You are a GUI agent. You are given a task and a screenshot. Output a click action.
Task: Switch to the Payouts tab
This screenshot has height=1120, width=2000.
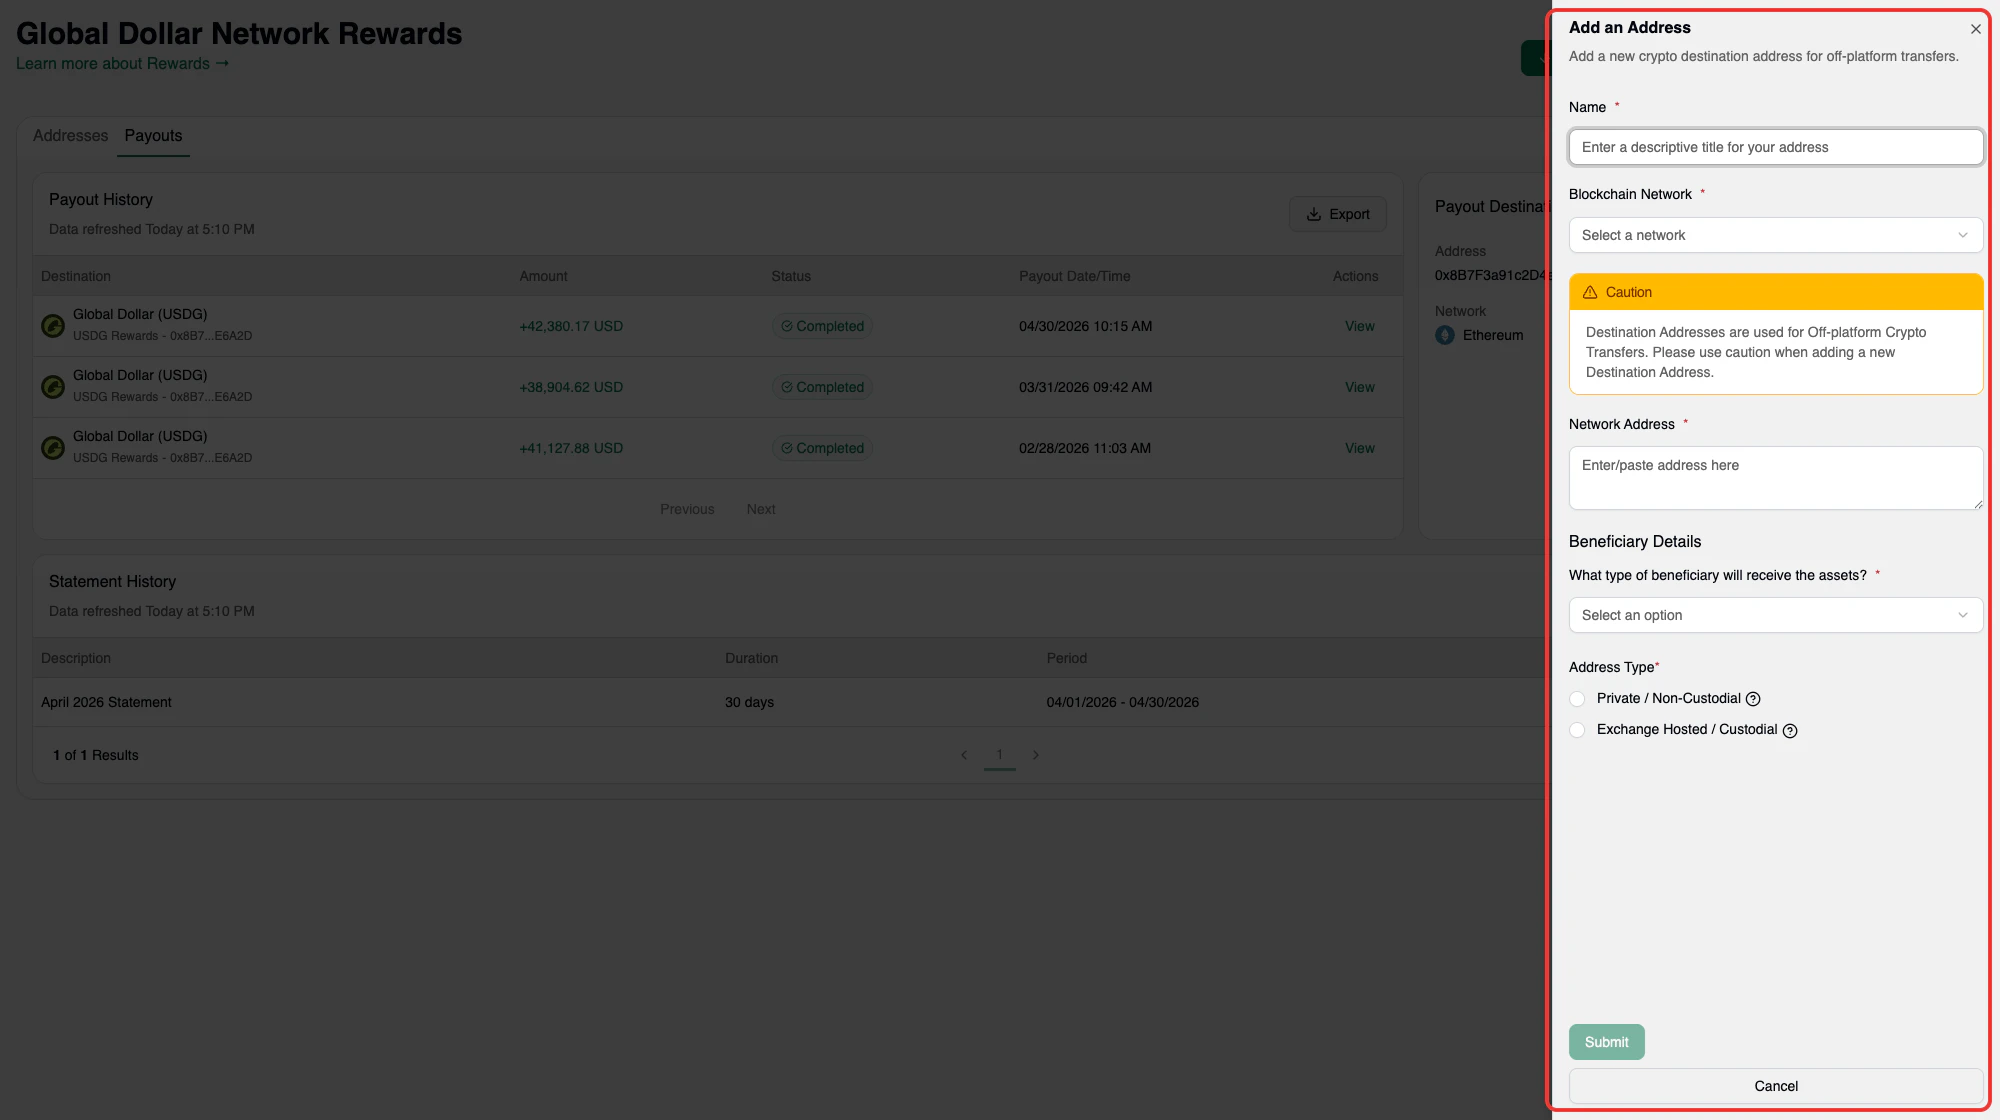coord(153,136)
